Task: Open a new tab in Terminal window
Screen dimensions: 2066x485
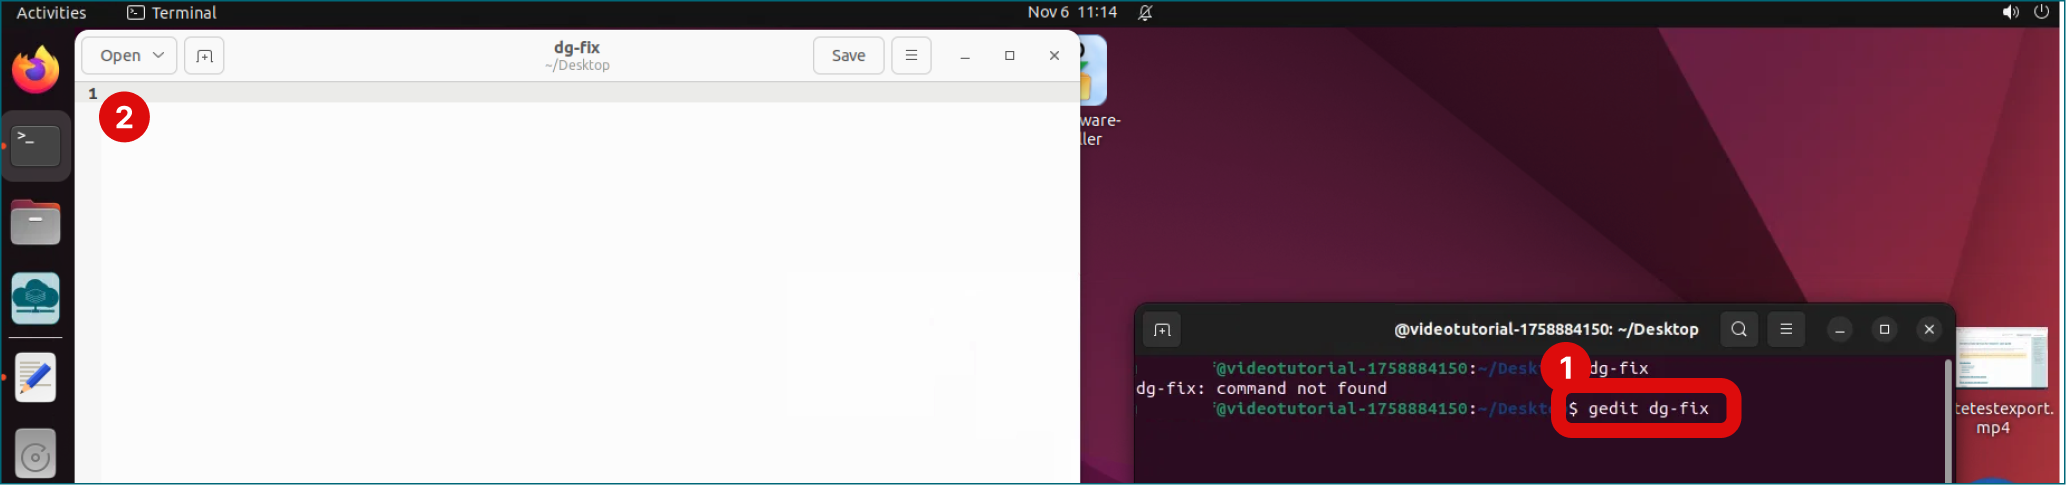Action: (1162, 330)
